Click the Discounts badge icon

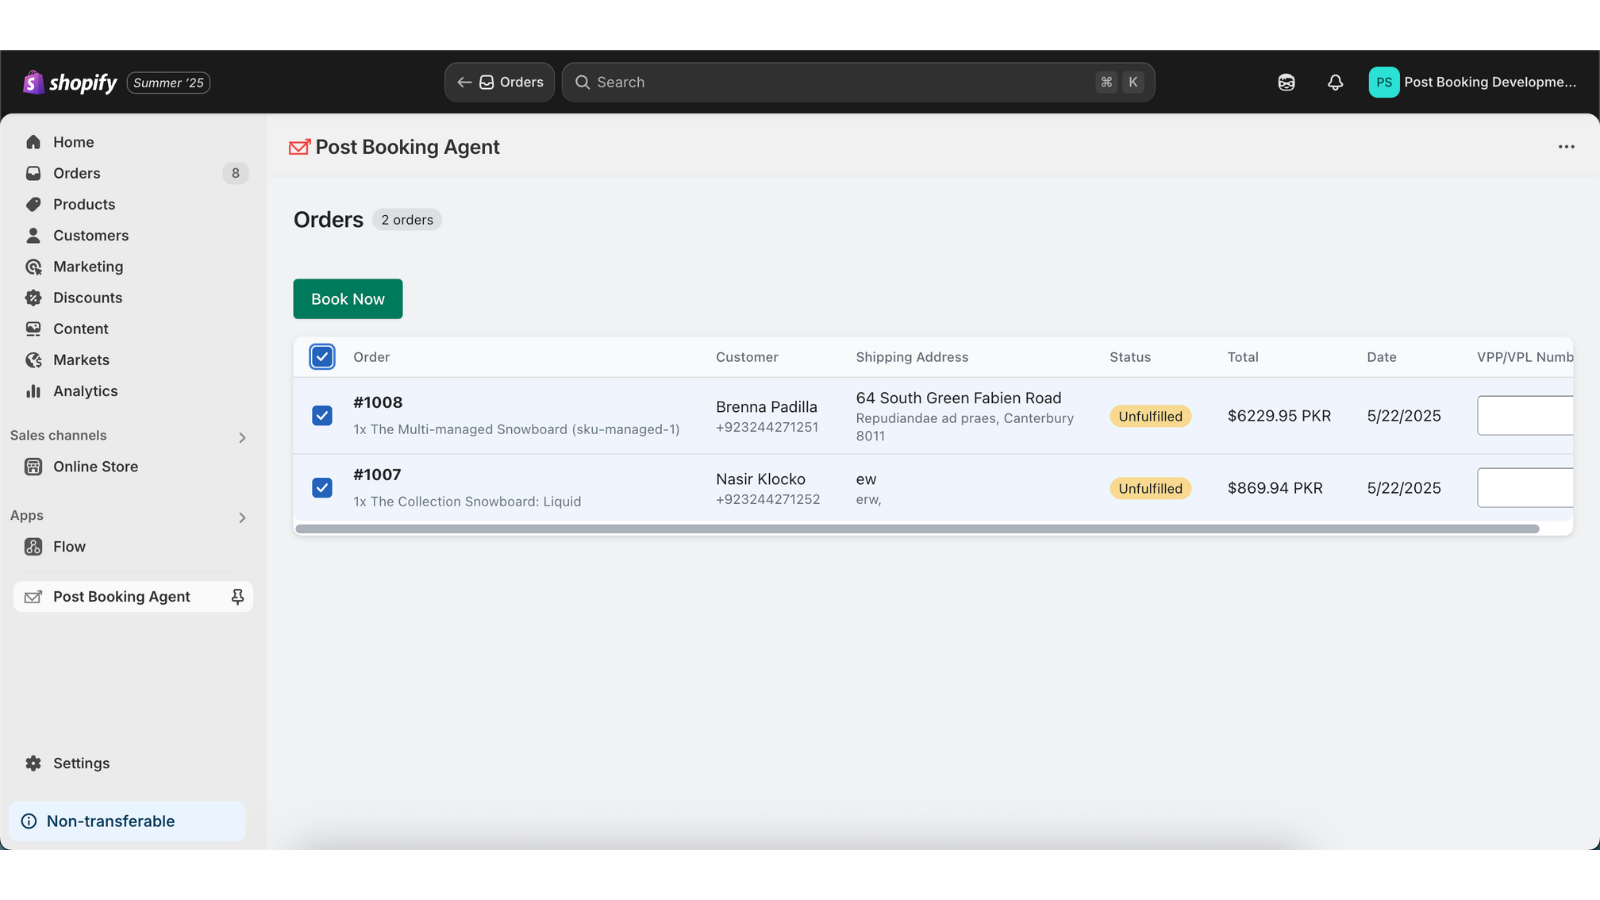pos(33,297)
